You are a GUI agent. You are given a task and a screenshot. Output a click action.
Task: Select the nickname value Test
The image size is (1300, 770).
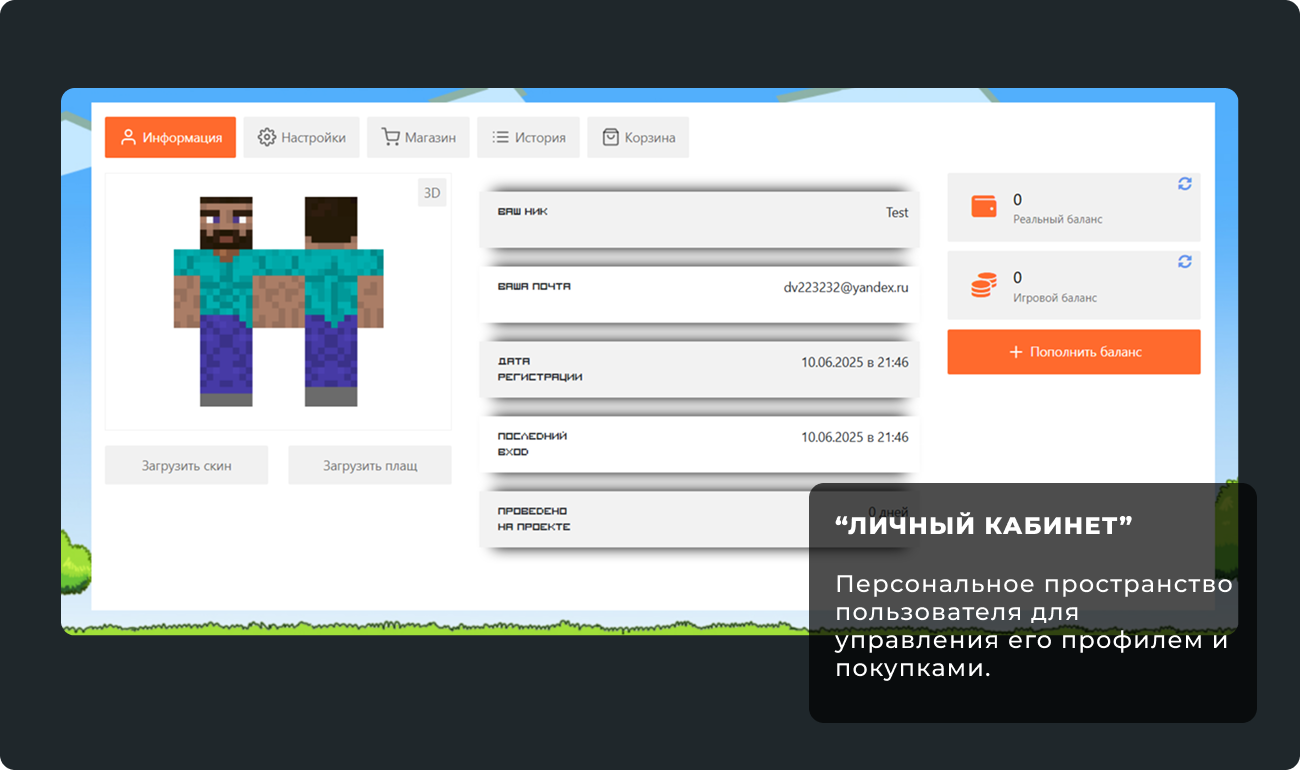[897, 212]
